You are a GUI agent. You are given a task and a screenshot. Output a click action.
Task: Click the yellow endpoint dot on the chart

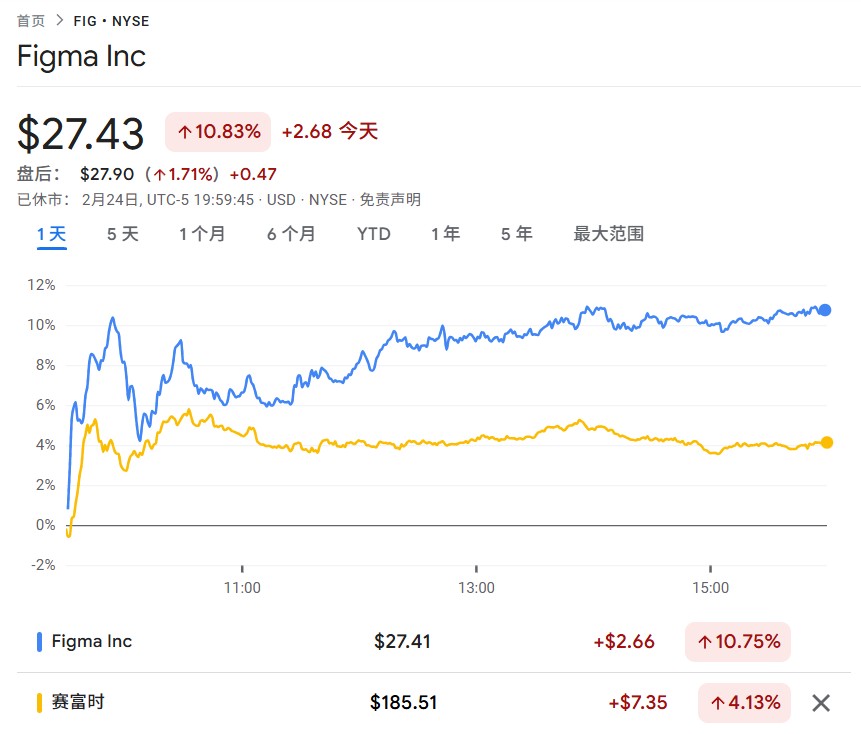point(826,442)
